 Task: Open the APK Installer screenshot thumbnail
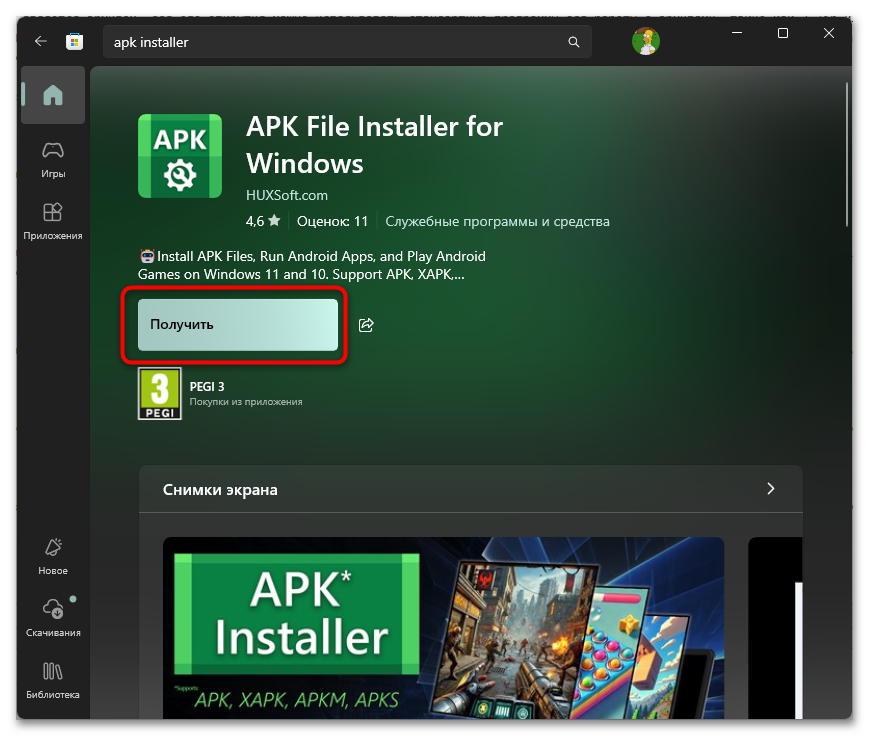[443, 628]
